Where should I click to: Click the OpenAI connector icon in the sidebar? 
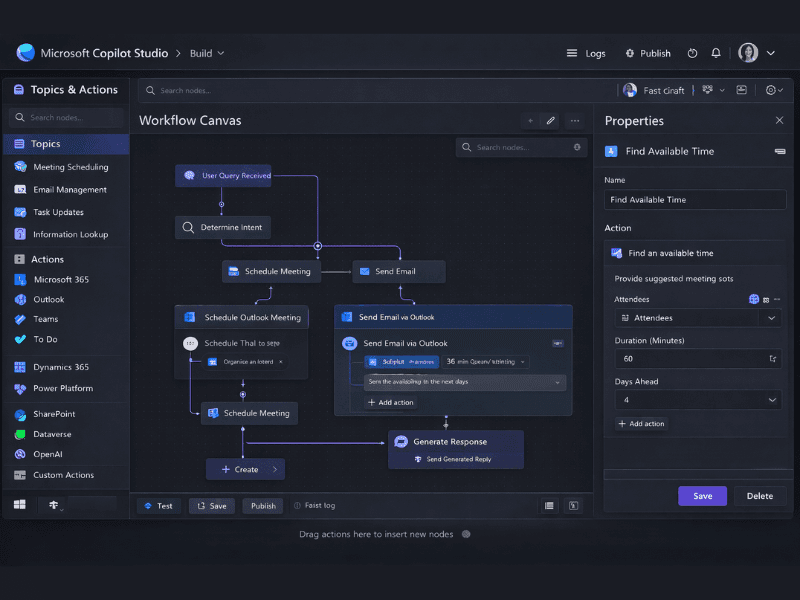tap(21, 455)
